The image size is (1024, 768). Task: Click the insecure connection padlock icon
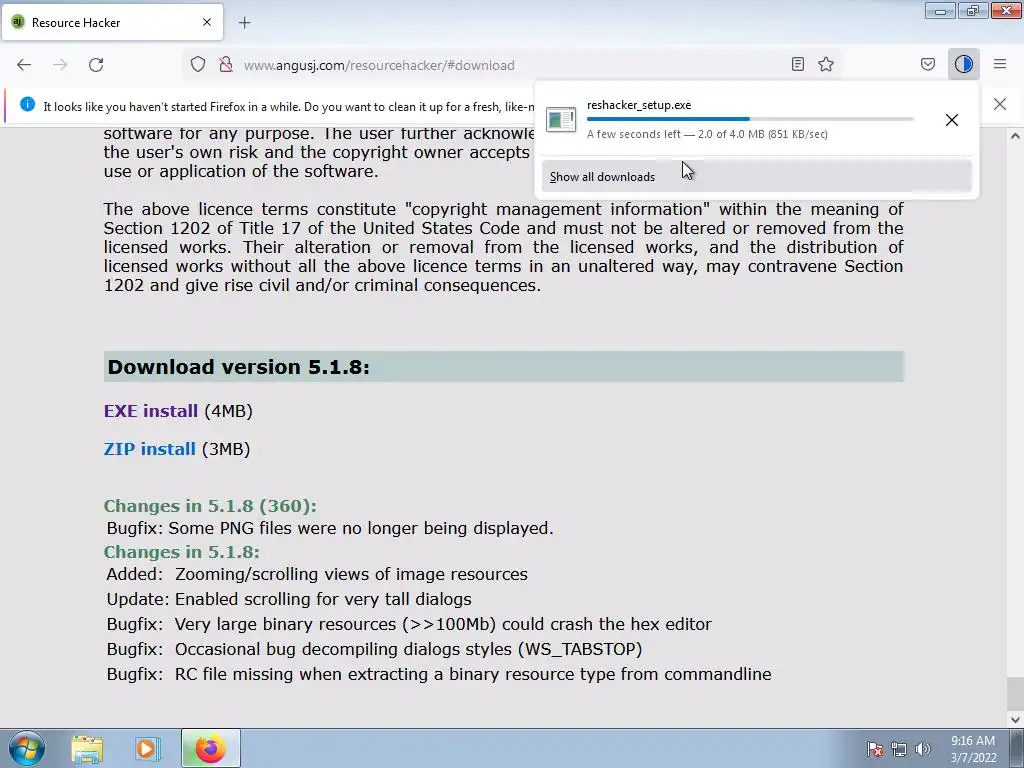[226, 65]
